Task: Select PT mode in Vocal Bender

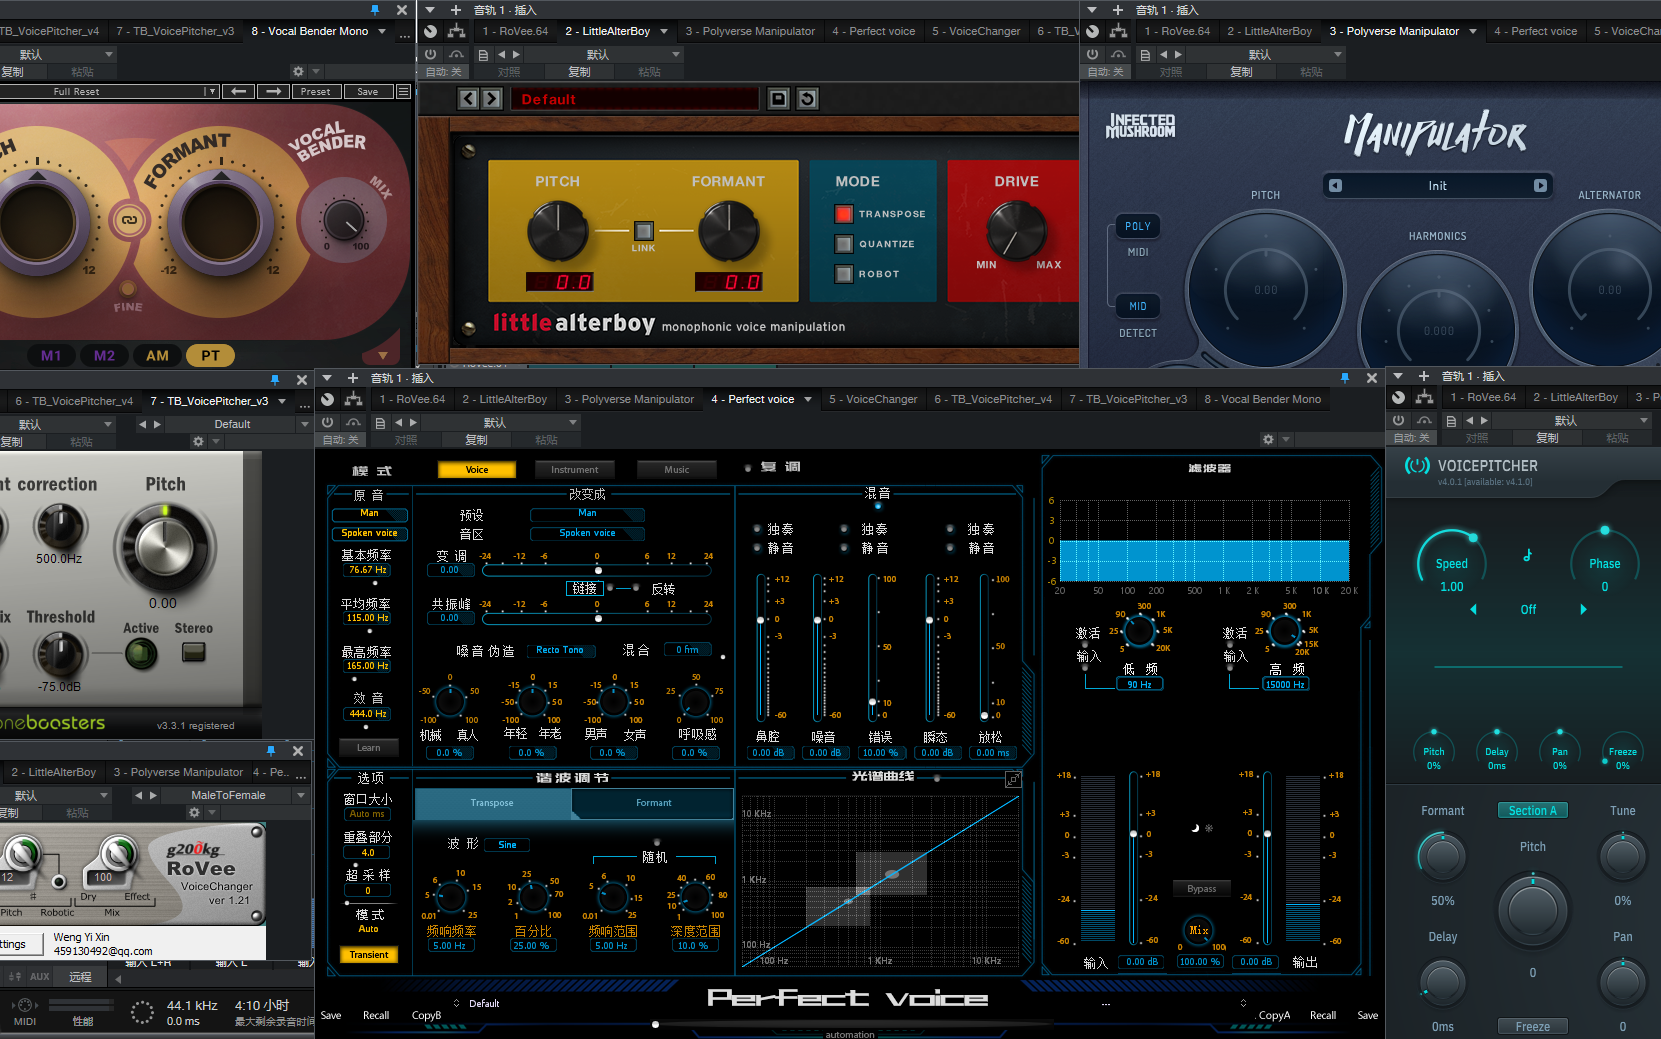Action: pos(210,355)
